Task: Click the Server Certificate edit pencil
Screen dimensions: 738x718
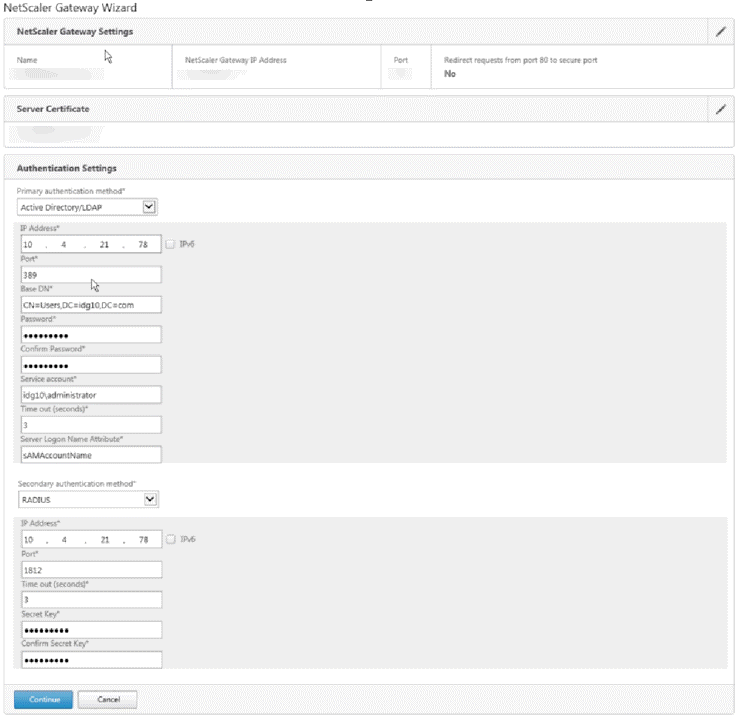Action: (720, 109)
